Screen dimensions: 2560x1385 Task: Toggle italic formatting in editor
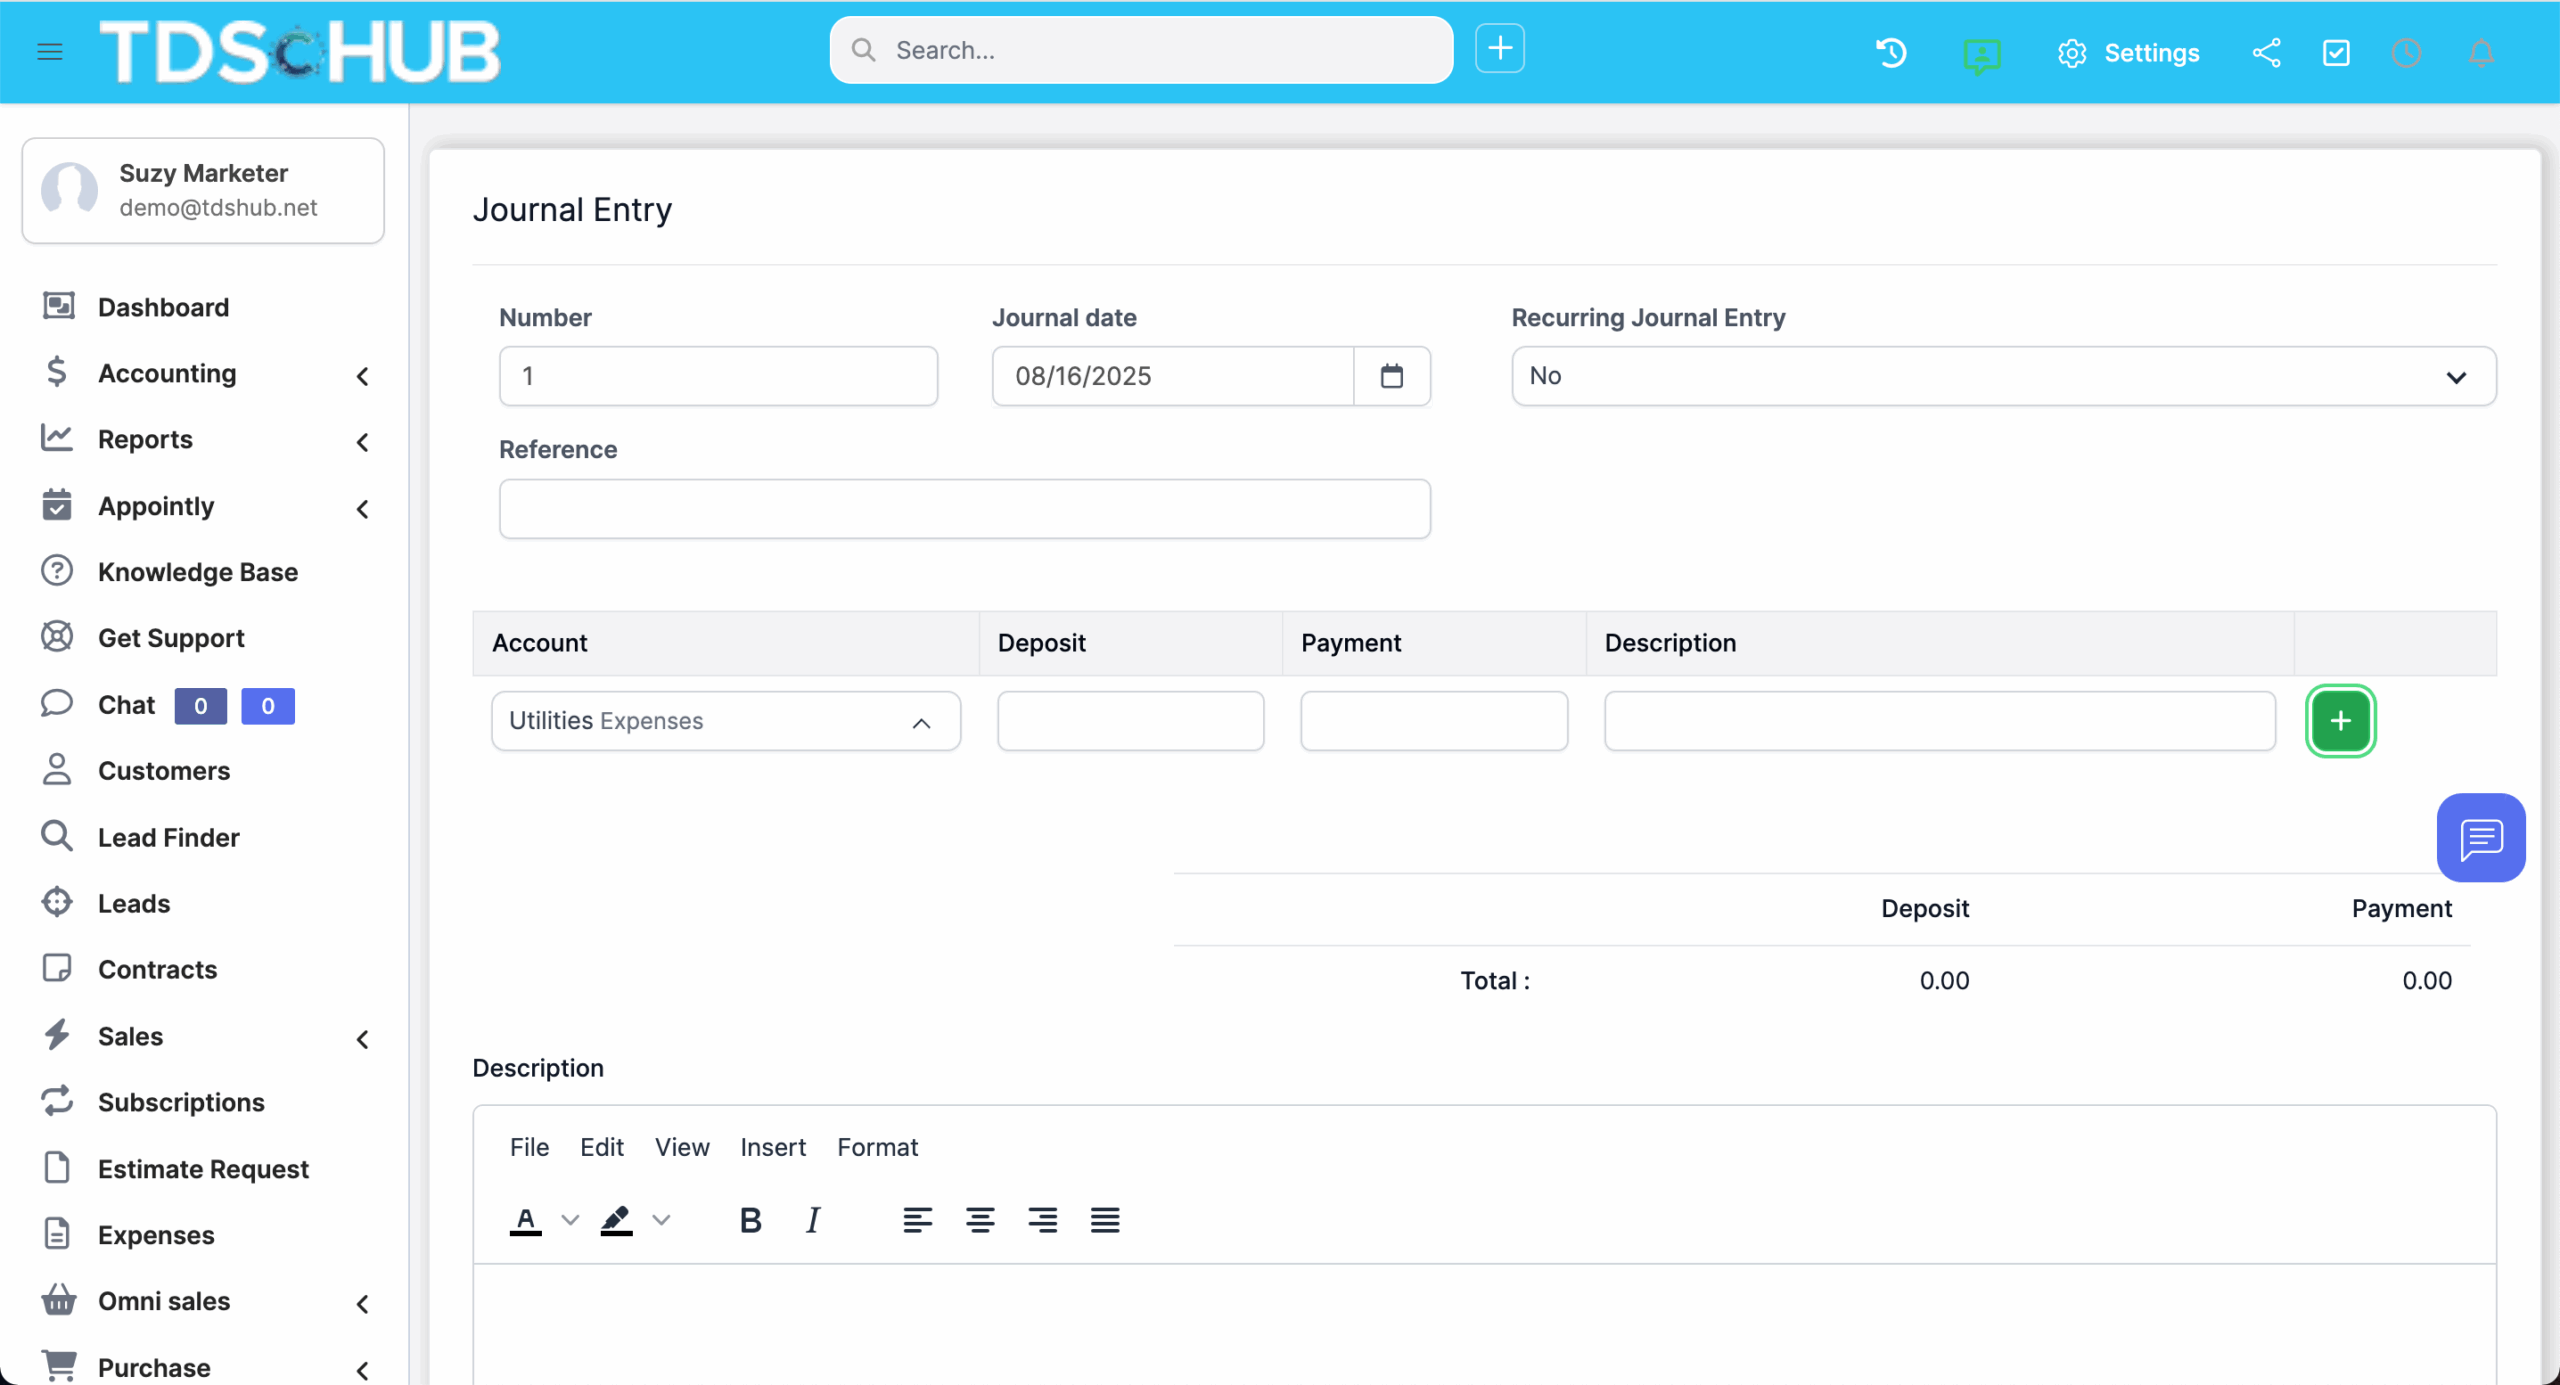click(x=813, y=1220)
